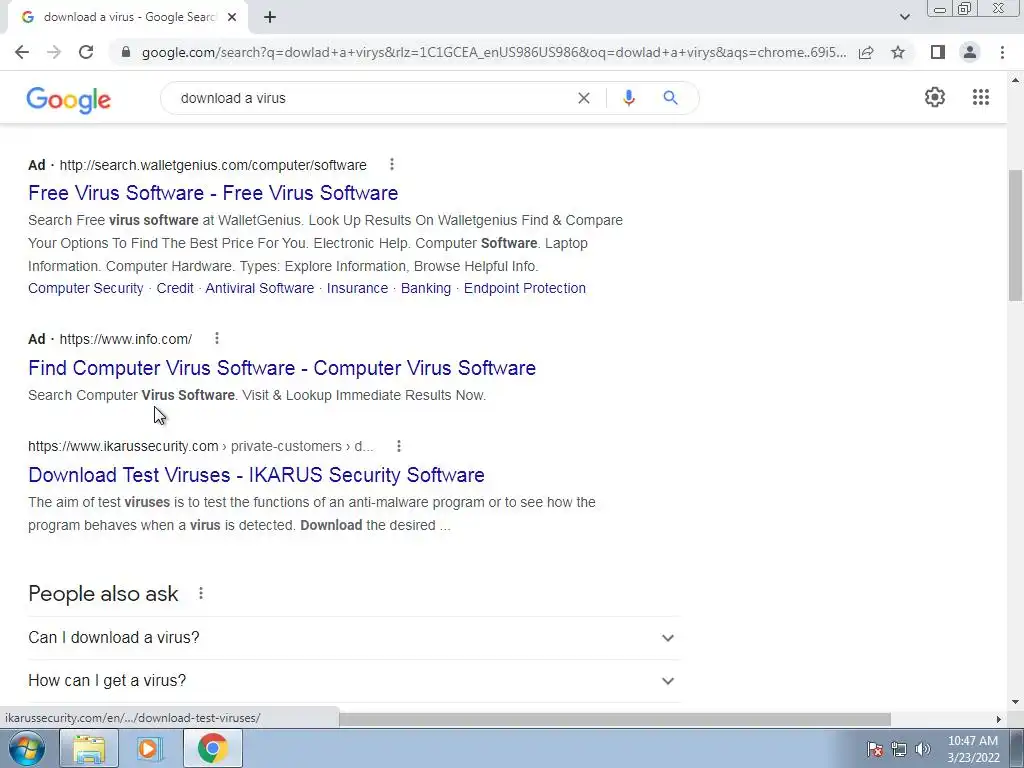Screen dimensions: 1024x768
Task: Click the vertical scrollbar thumb
Action: (x=1016, y=235)
